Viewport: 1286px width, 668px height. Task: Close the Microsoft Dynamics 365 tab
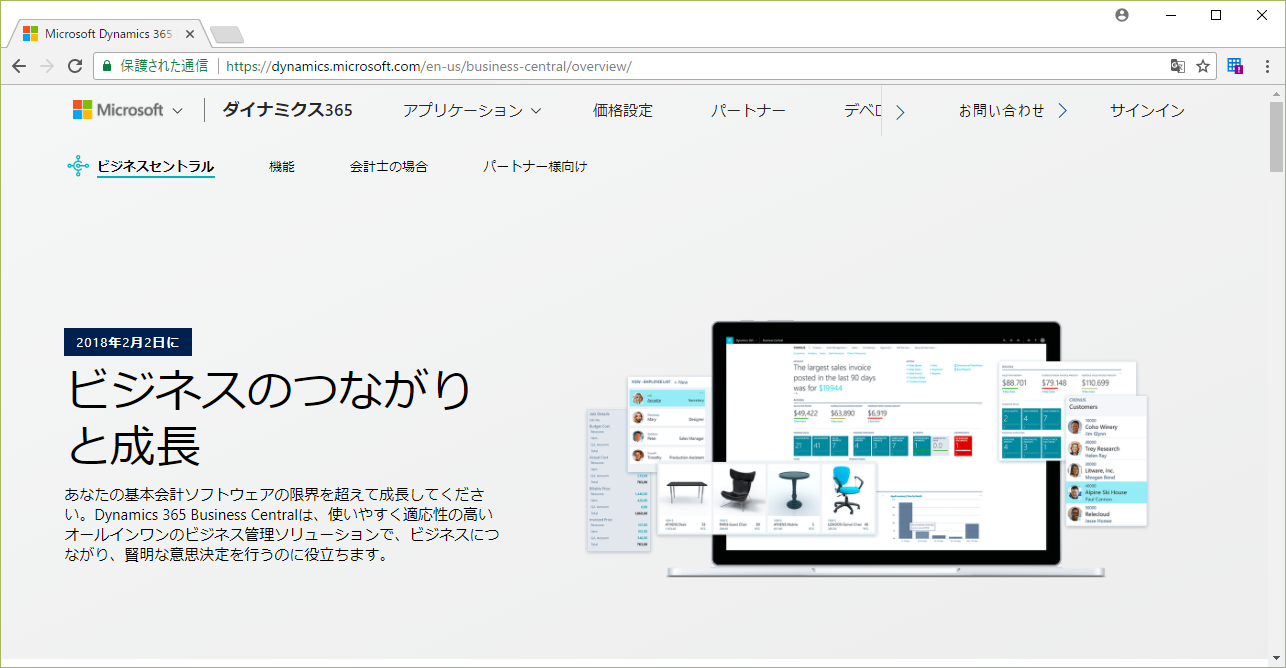190,33
